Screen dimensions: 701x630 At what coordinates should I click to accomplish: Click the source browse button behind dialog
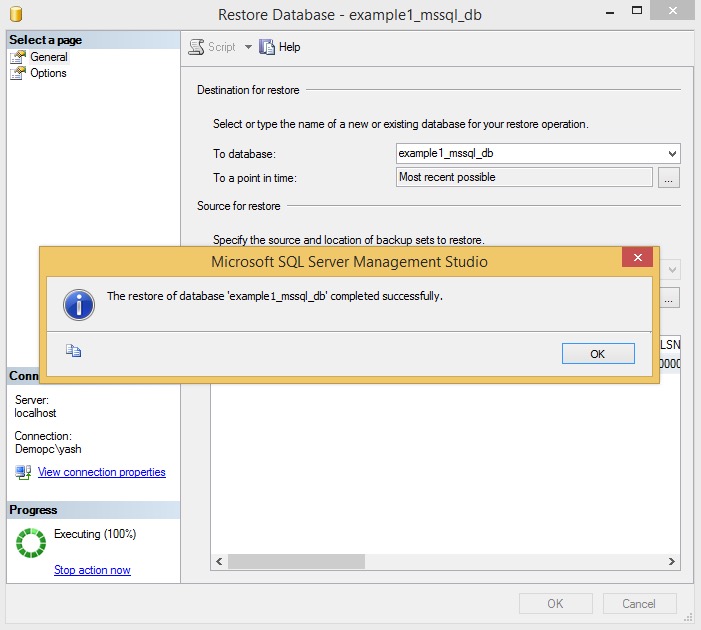[670, 298]
